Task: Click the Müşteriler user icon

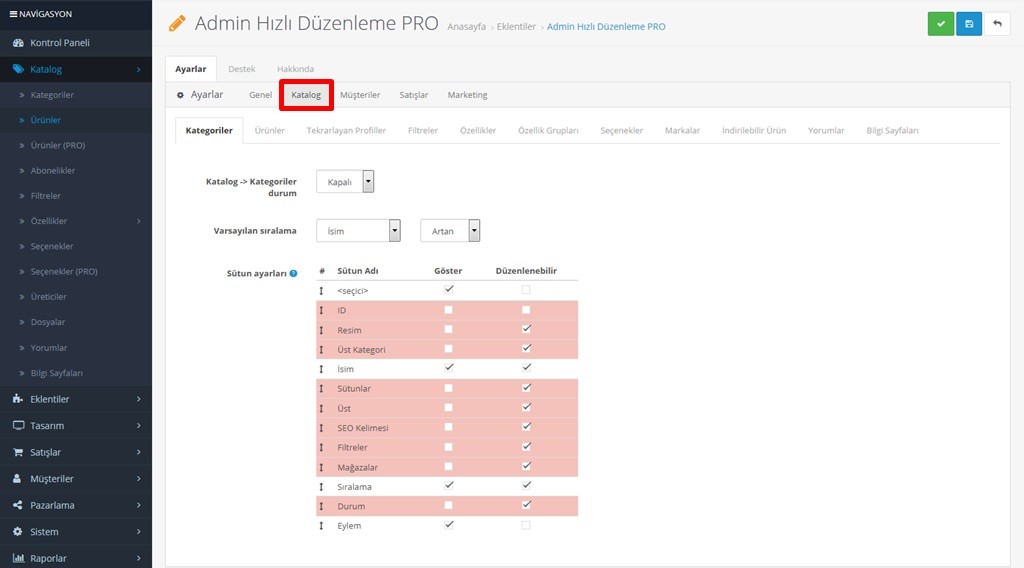Action: point(17,479)
